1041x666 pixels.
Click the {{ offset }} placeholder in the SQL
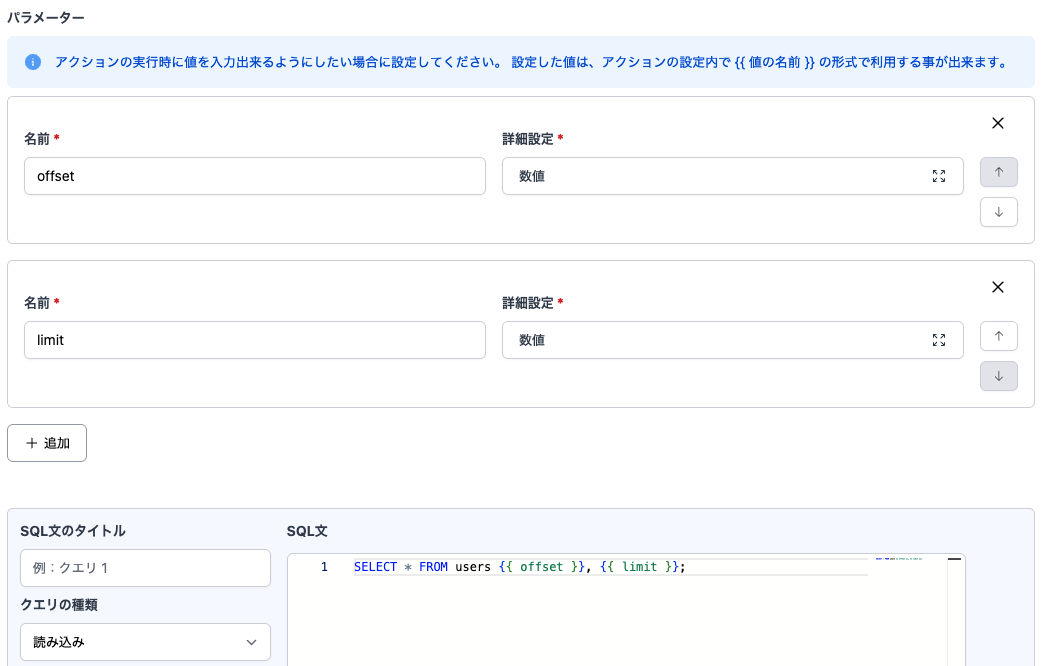[542, 566]
